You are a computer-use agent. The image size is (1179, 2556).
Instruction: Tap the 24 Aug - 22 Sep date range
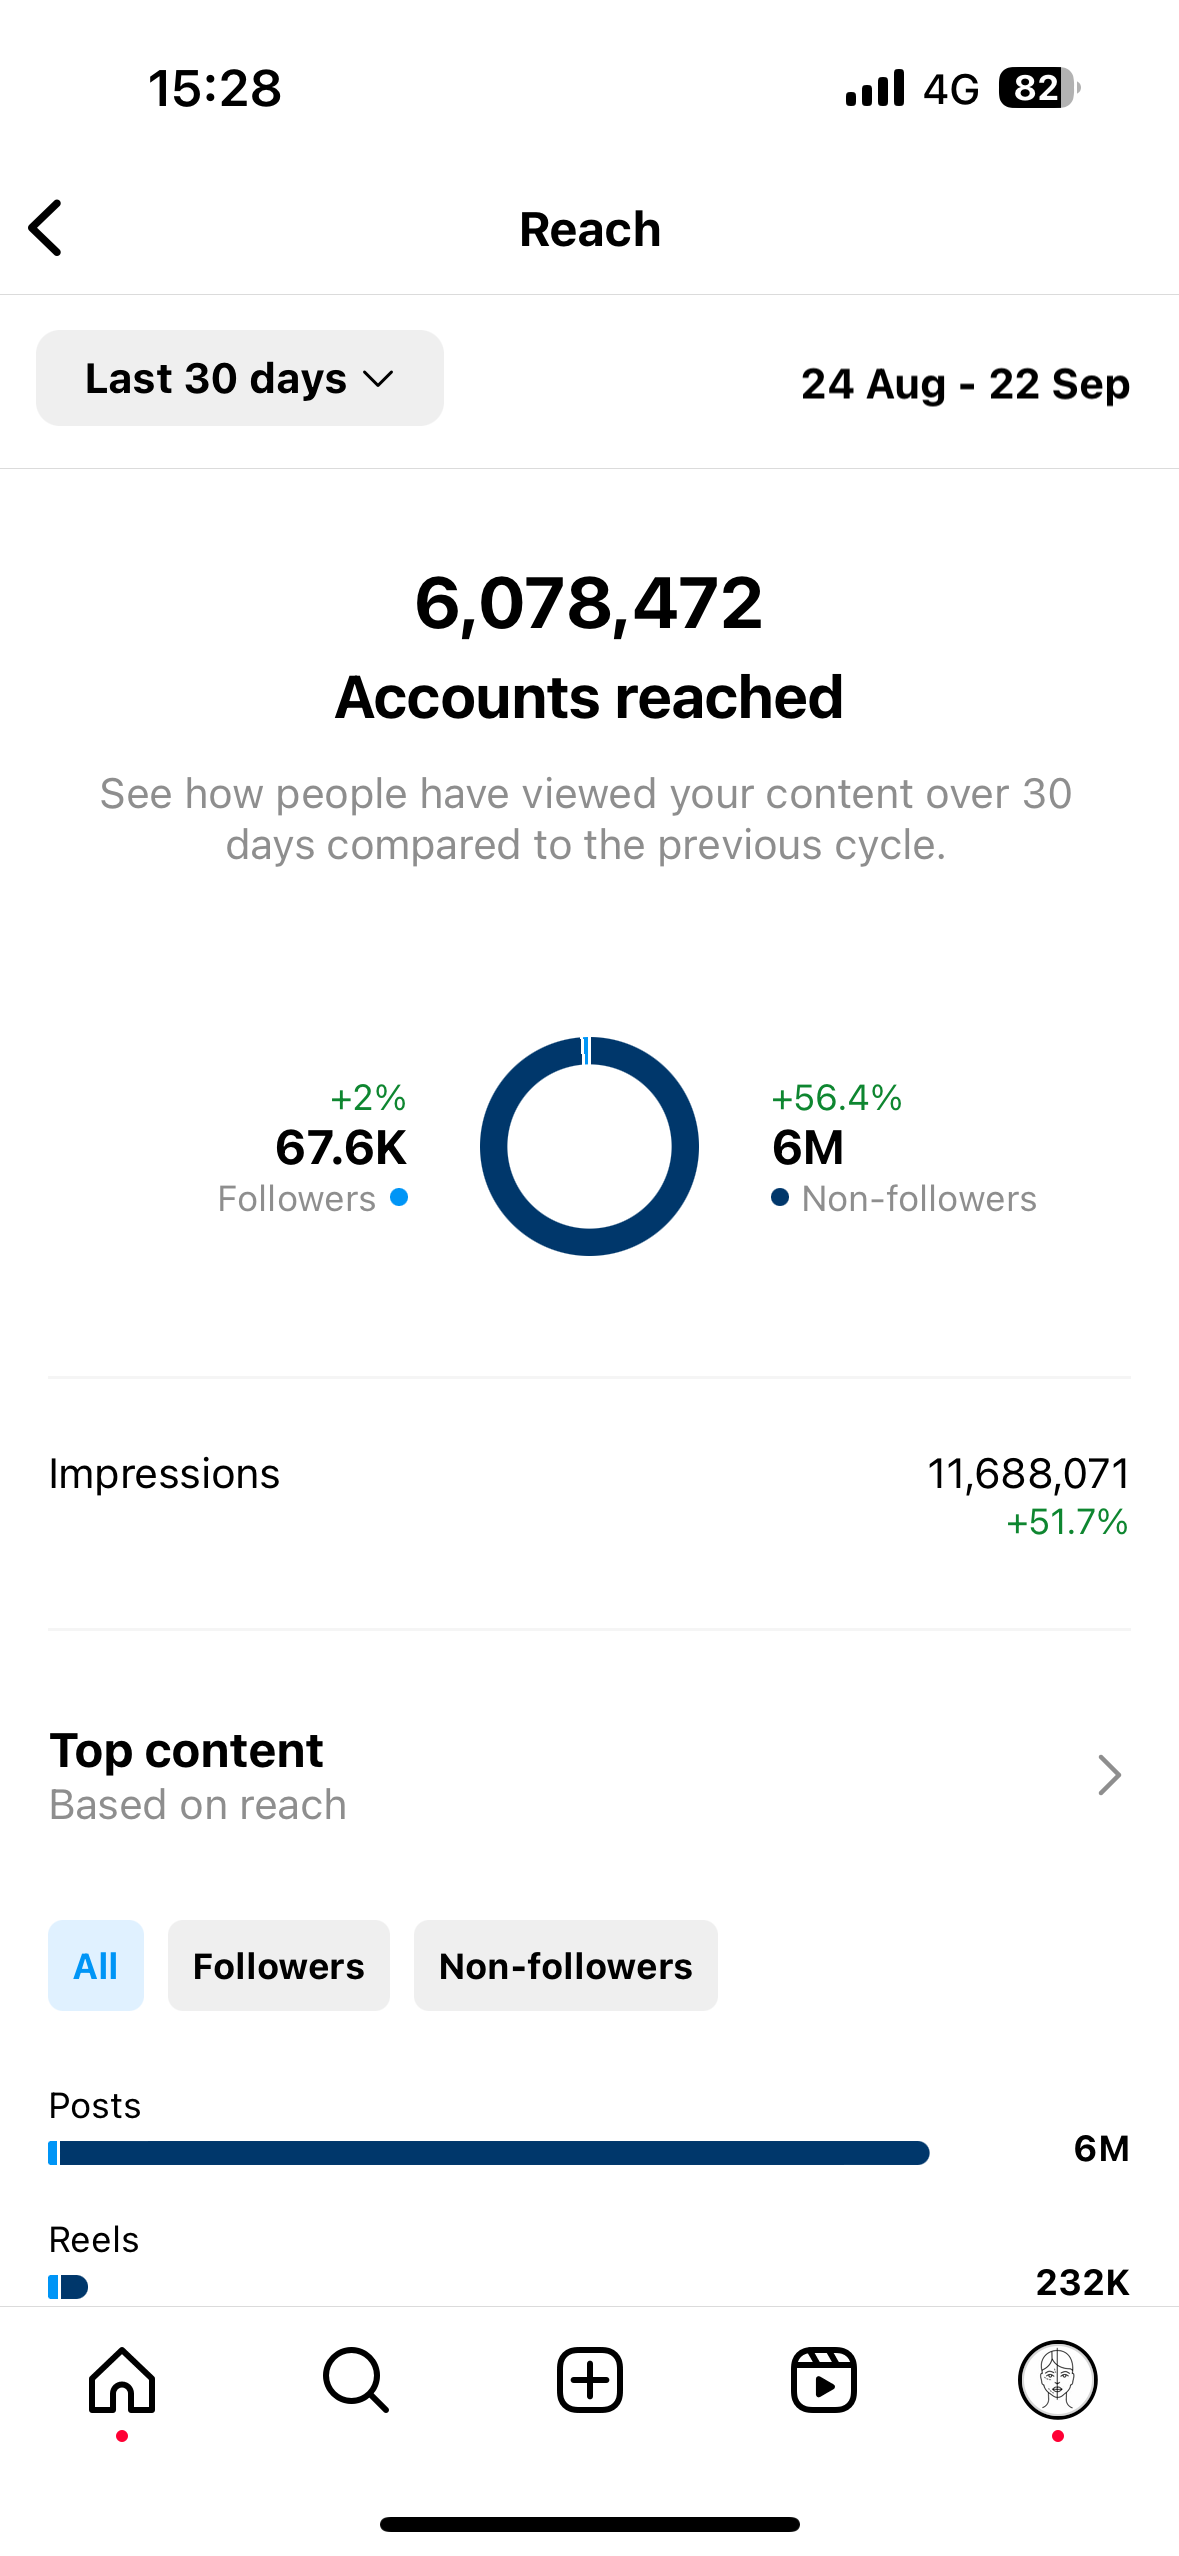pos(964,384)
